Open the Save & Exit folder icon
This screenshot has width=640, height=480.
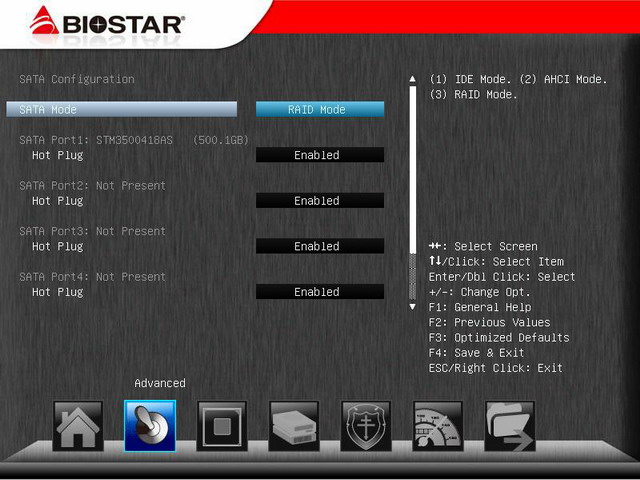(509, 426)
